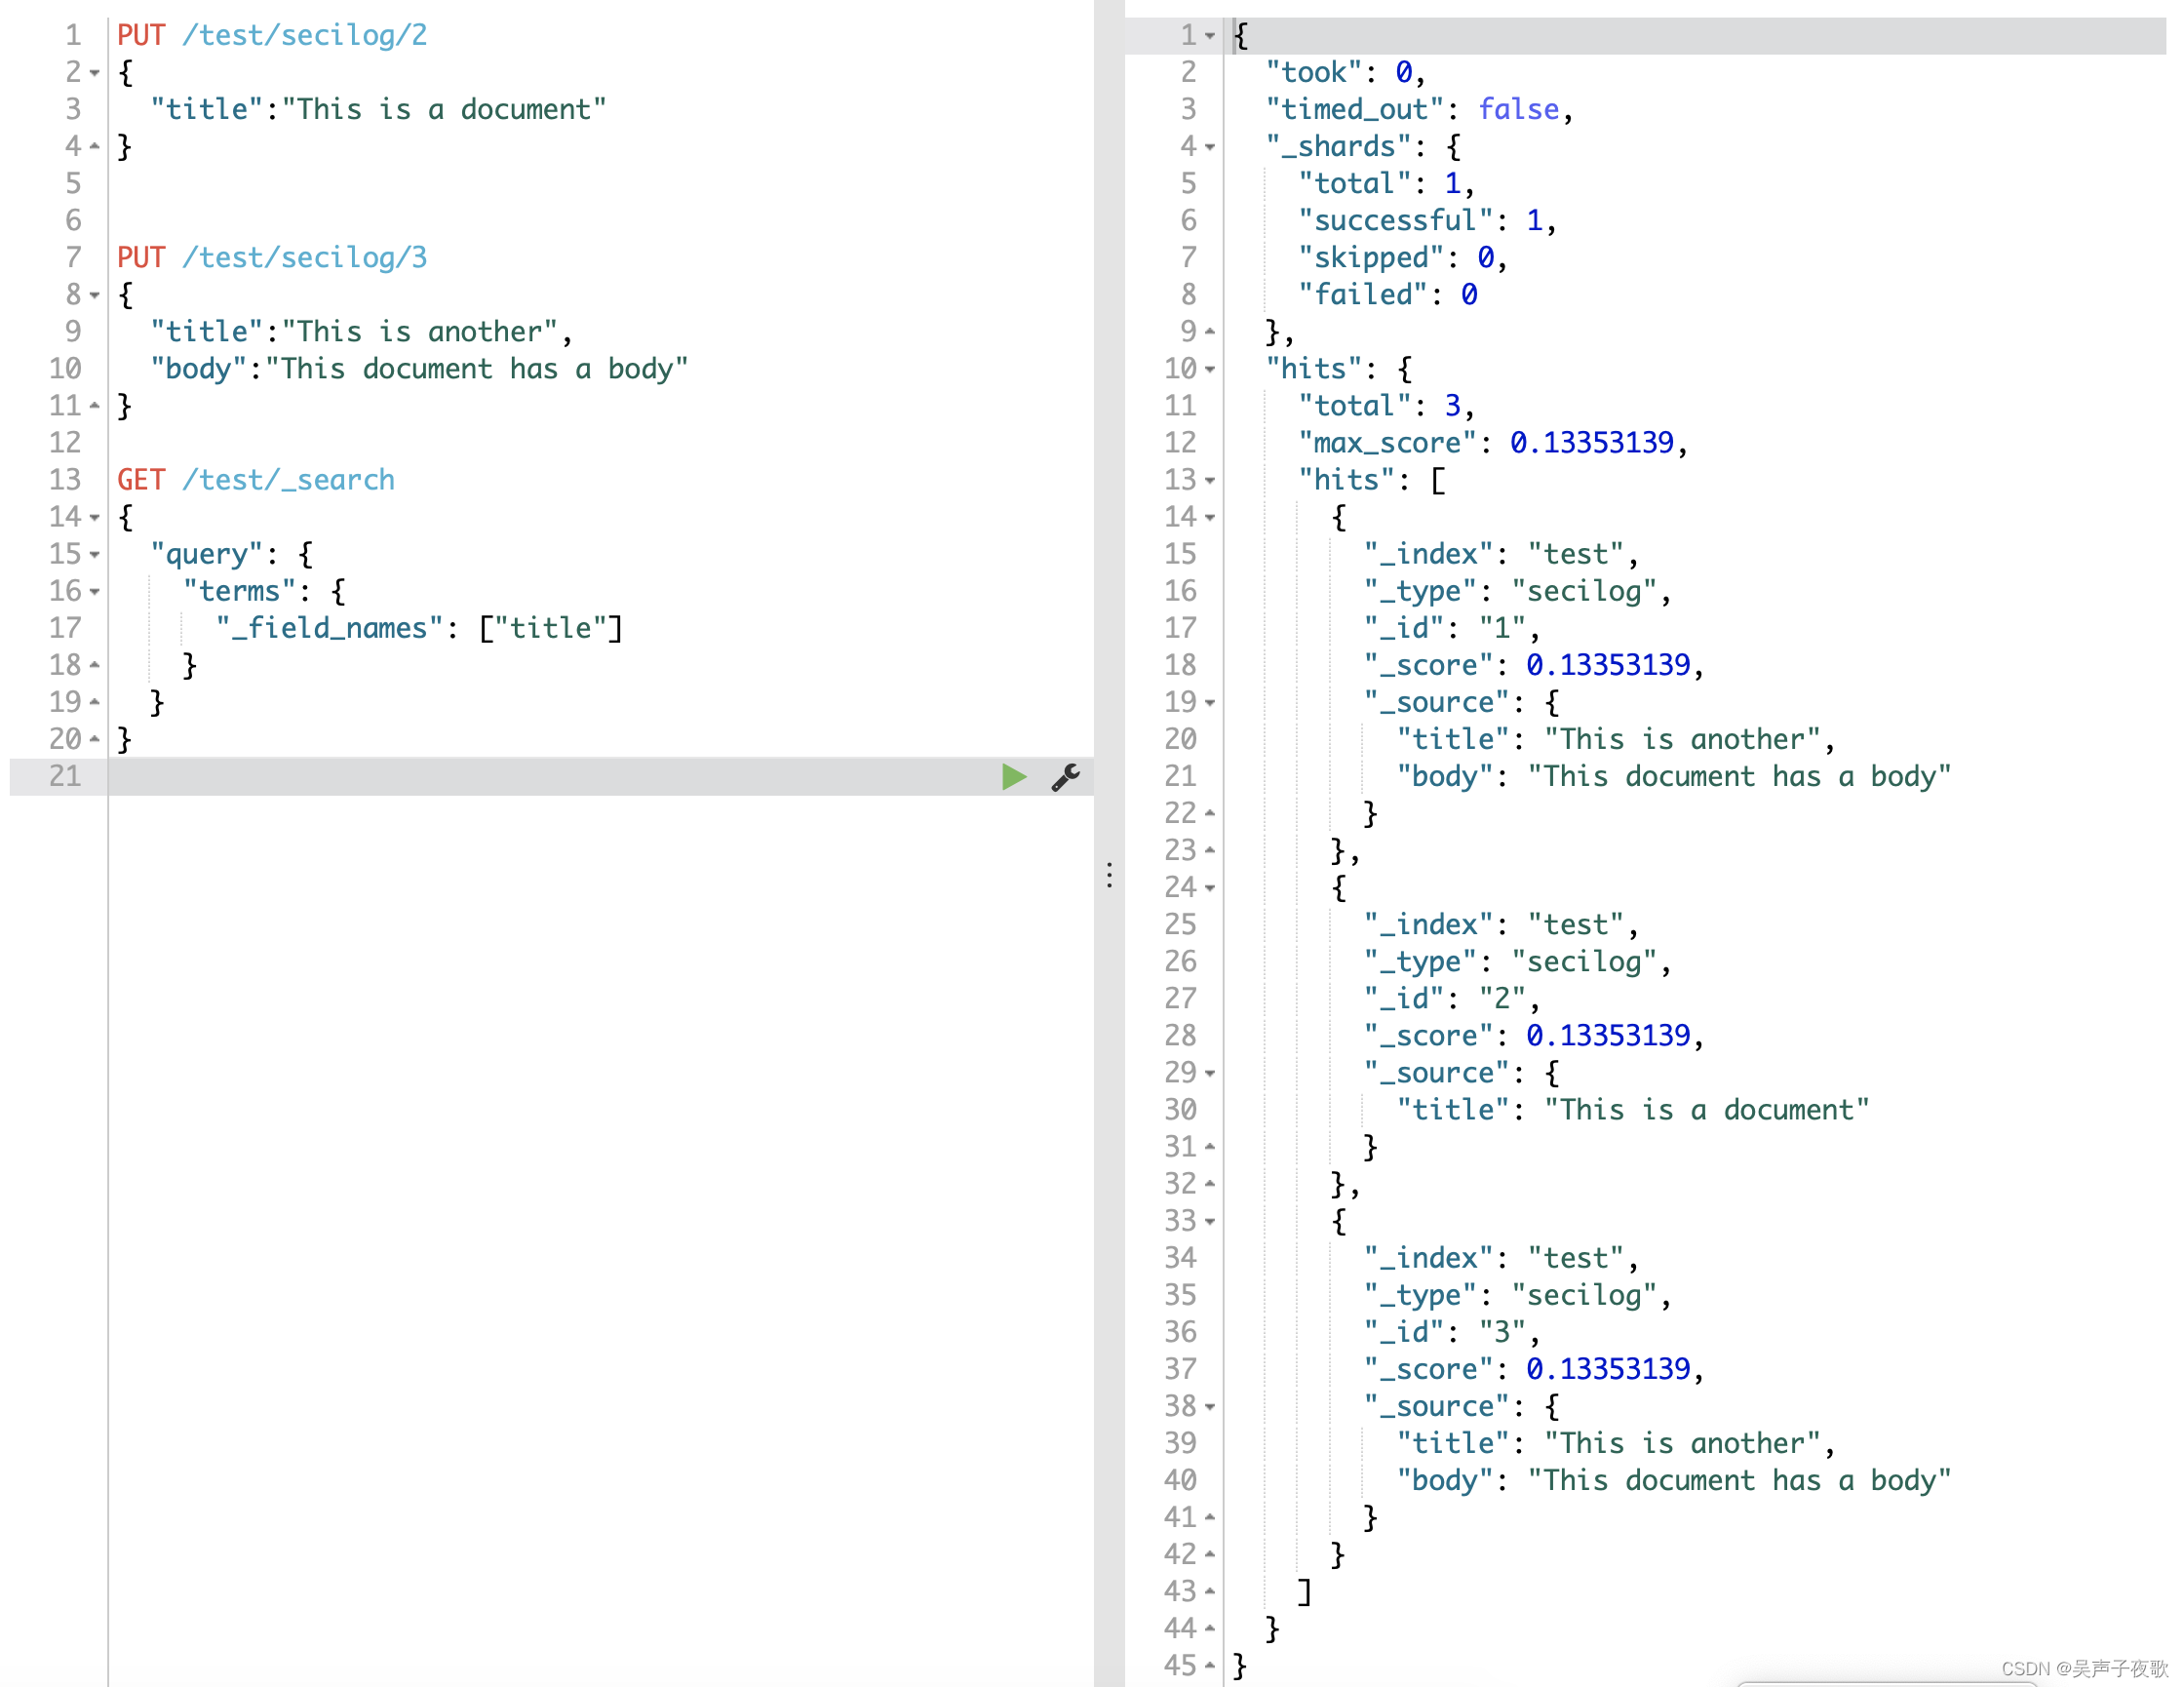This screenshot has width=2184, height=1687.
Task: Collapse the fold arrow at request line 2
Action: (x=95, y=73)
